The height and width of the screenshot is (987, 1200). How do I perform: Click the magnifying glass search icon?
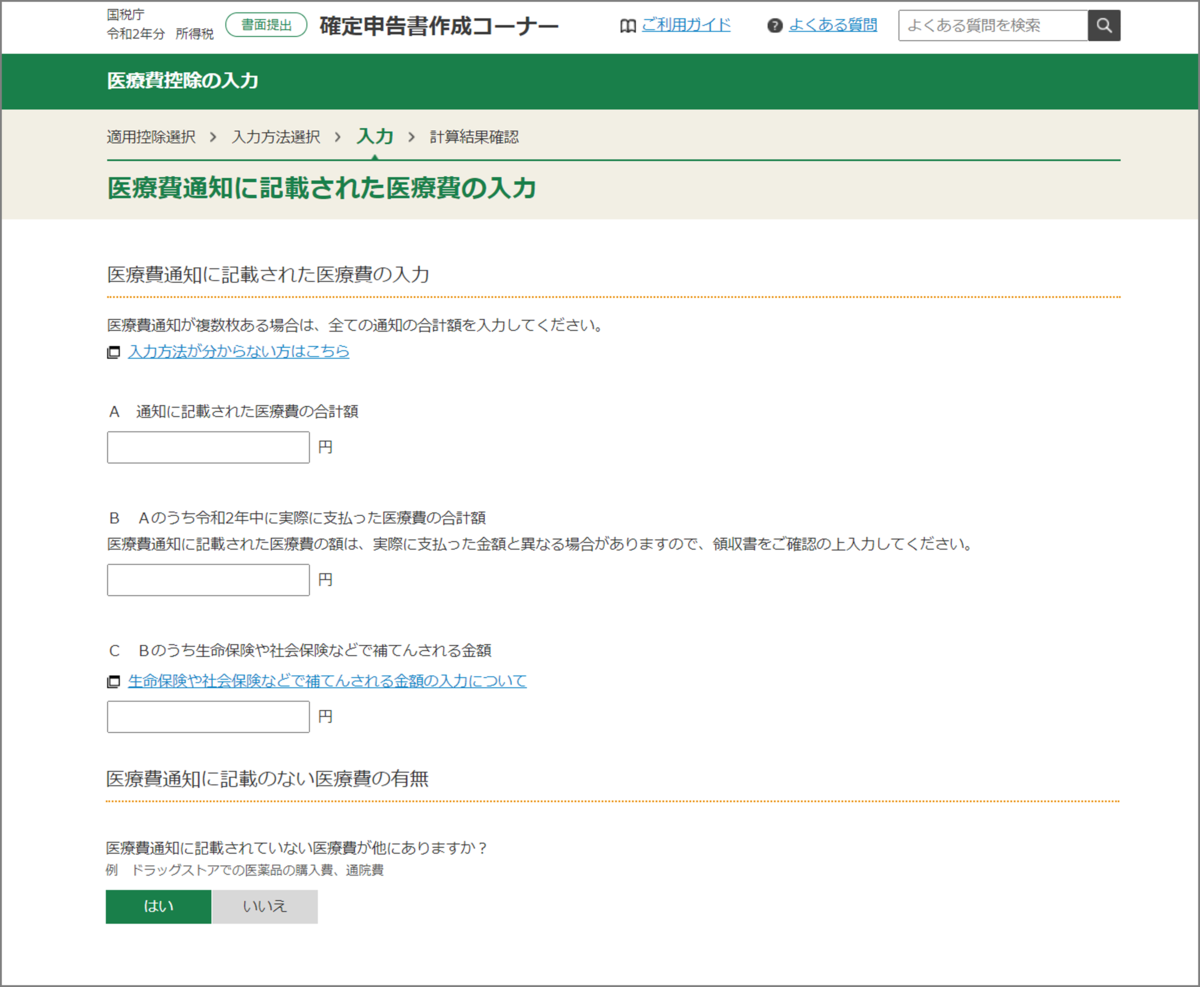(1104, 25)
